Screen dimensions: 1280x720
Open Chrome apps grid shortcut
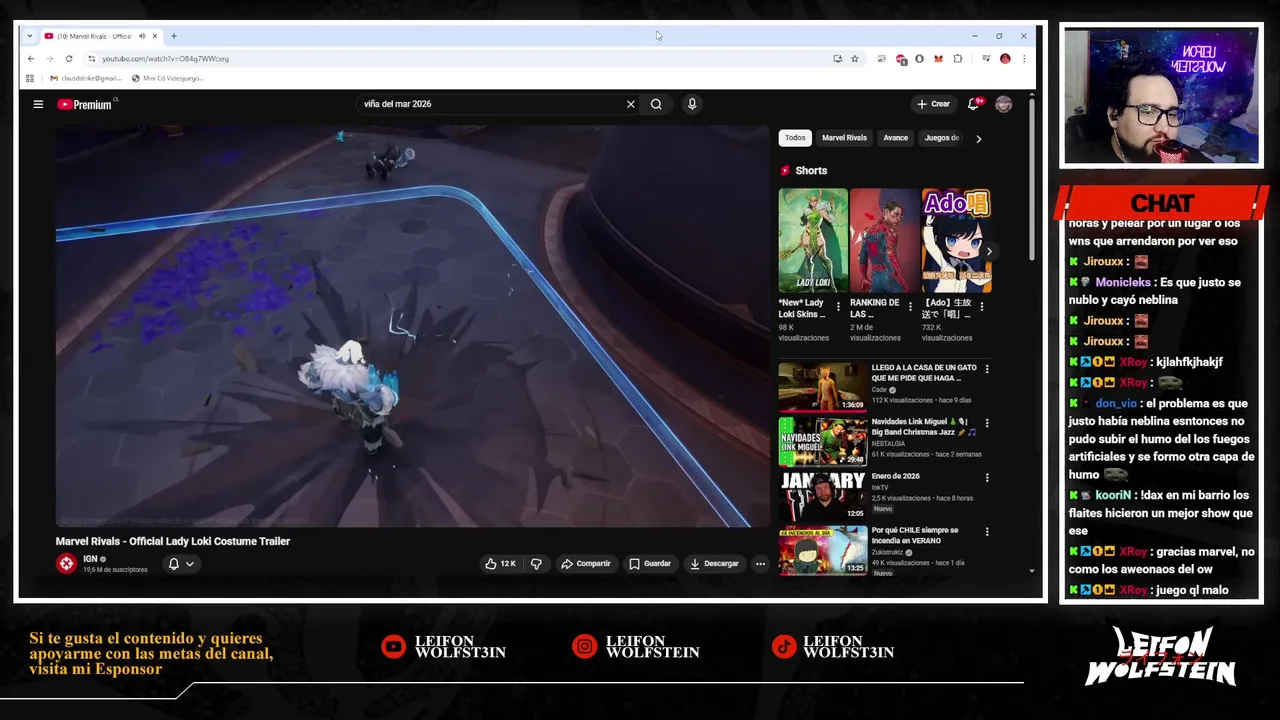click(30, 78)
